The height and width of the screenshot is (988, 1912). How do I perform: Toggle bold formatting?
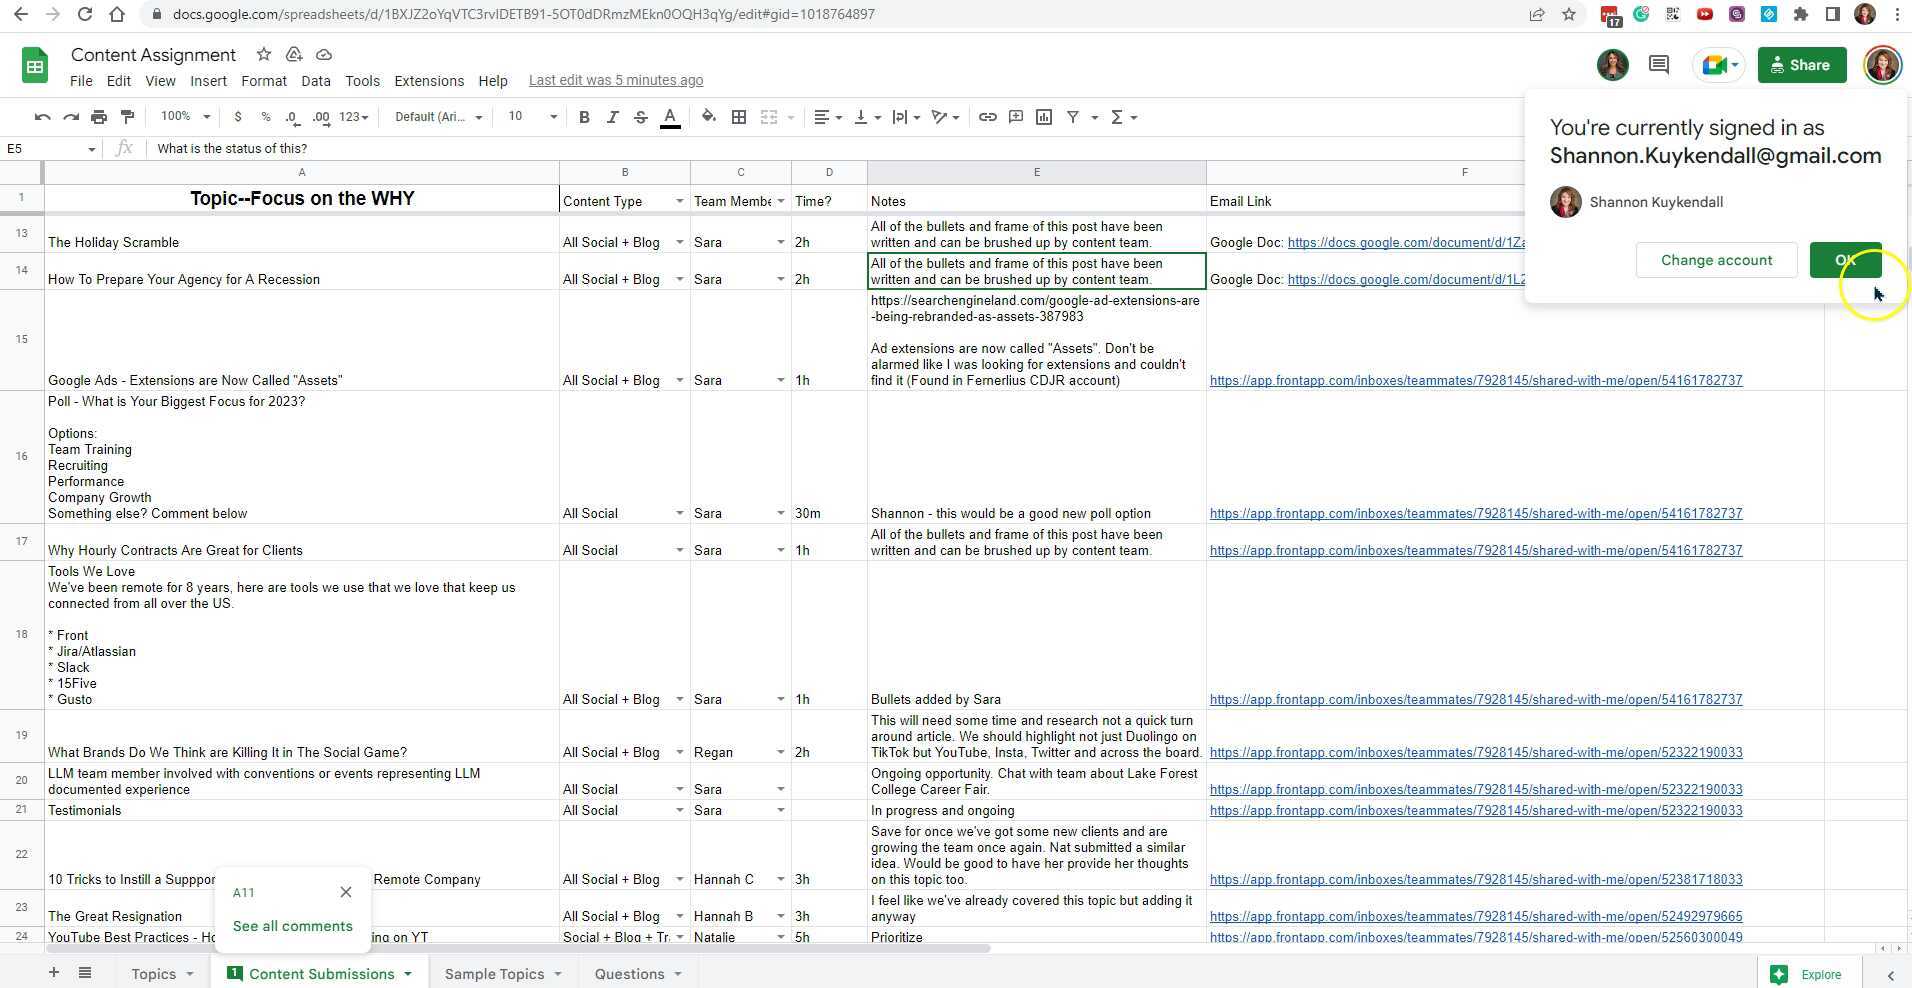584,117
